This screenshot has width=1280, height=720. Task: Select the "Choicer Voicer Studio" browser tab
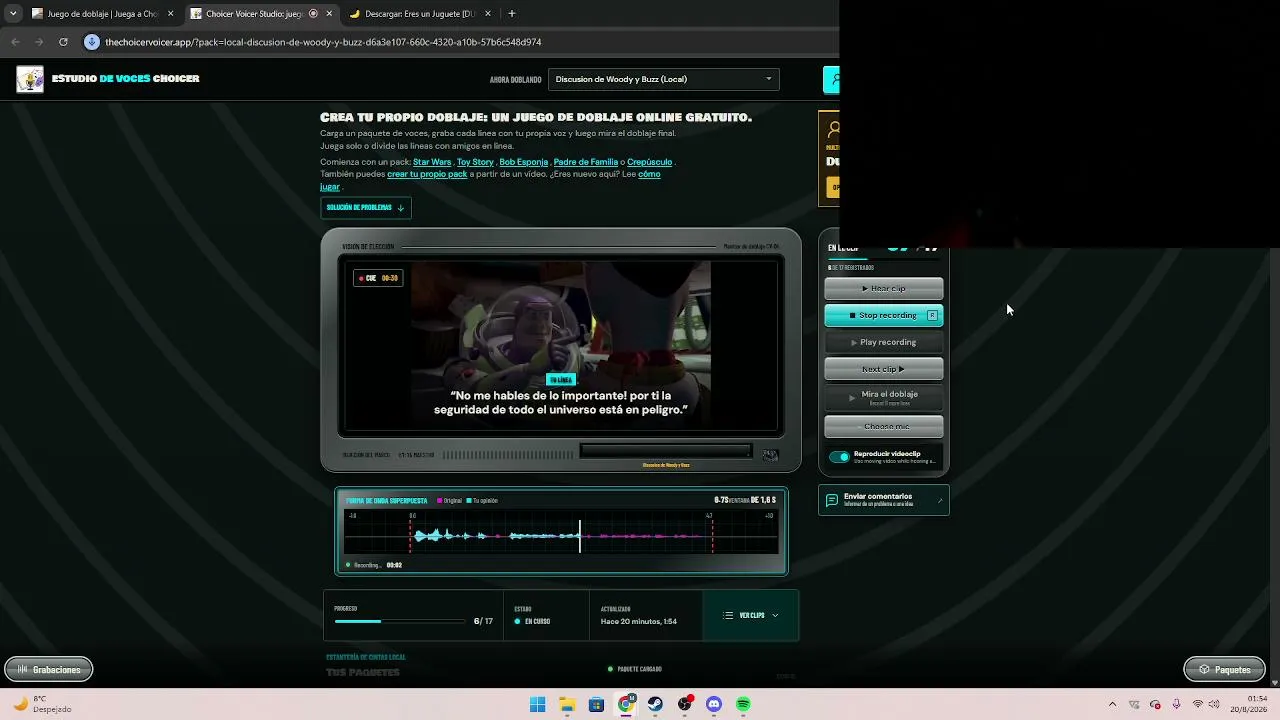(262, 14)
